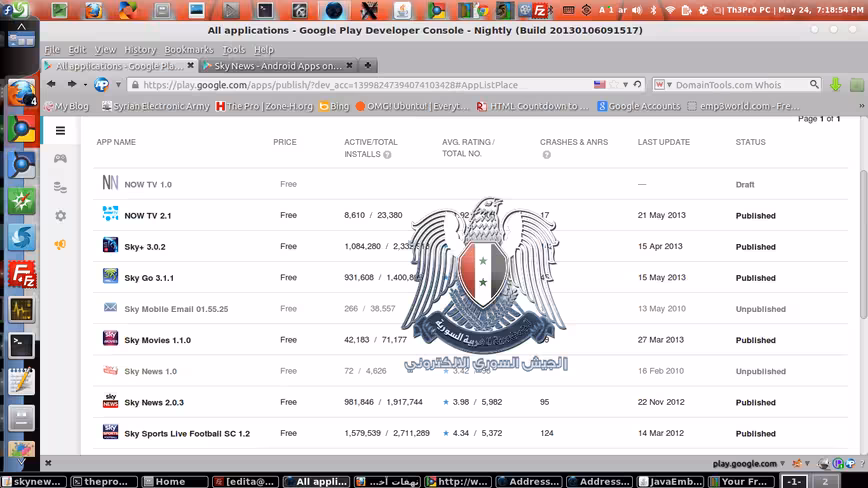Expand the bookmarks toolbar overflow chevron
This screenshot has height=488, width=868.
click(x=861, y=106)
